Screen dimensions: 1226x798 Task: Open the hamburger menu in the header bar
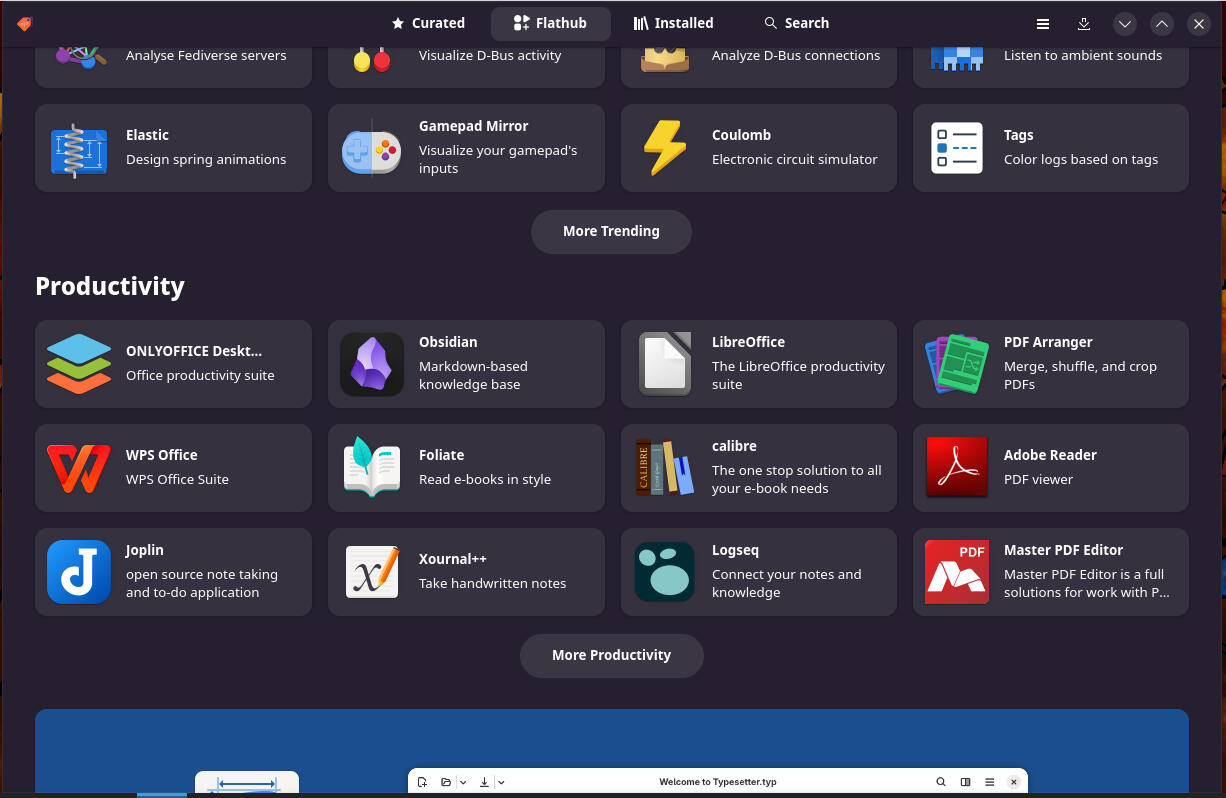pyautogui.click(x=1043, y=23)
